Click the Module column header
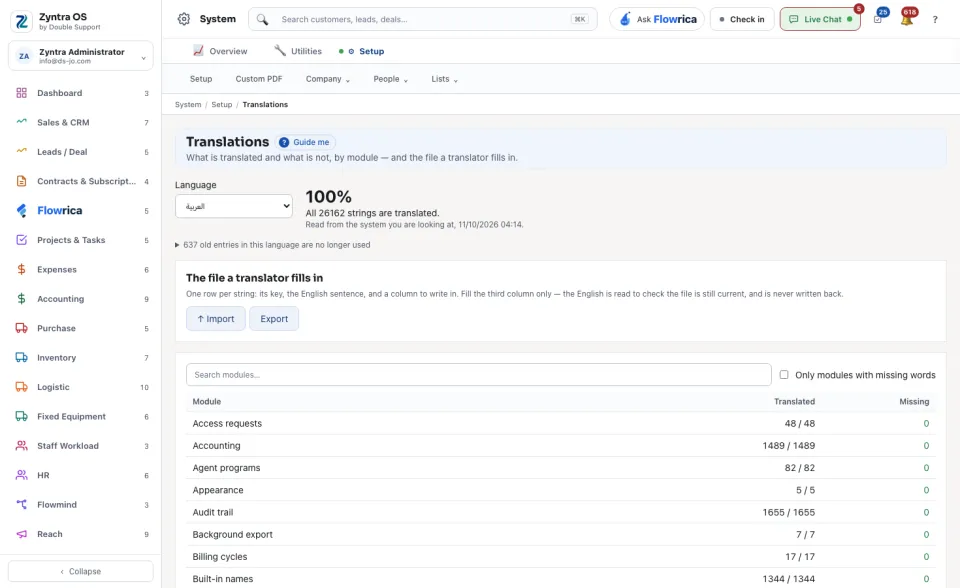960x588 pixels. pos(206,401)
